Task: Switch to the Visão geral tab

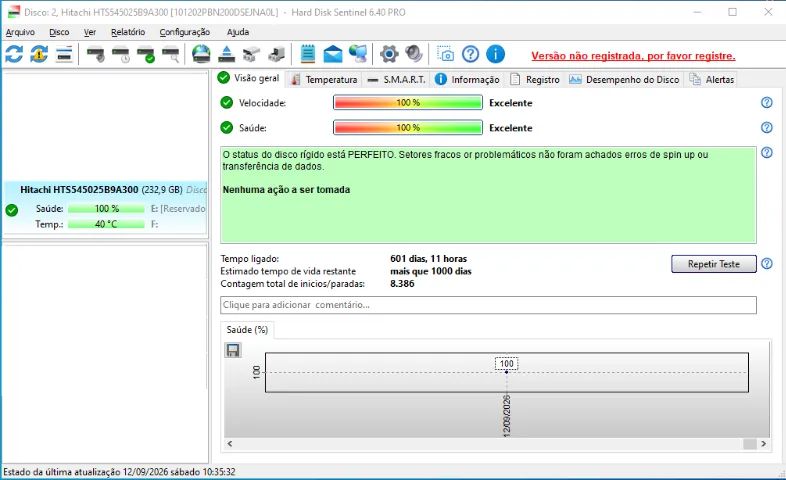Action: (249, 78)
